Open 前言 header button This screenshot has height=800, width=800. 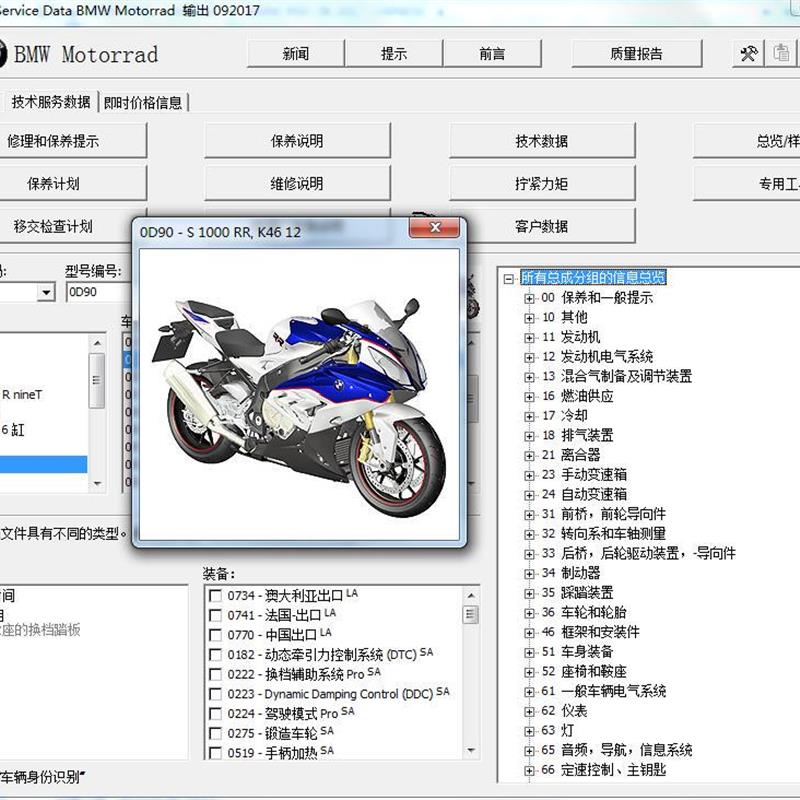tap(492, 54)
